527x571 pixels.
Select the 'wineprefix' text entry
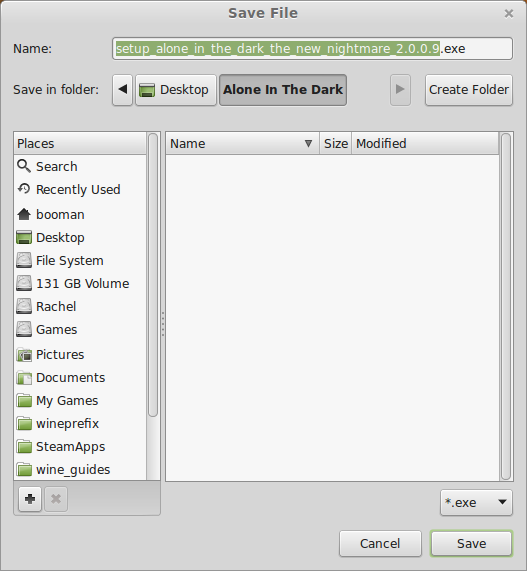coord(68,424)
